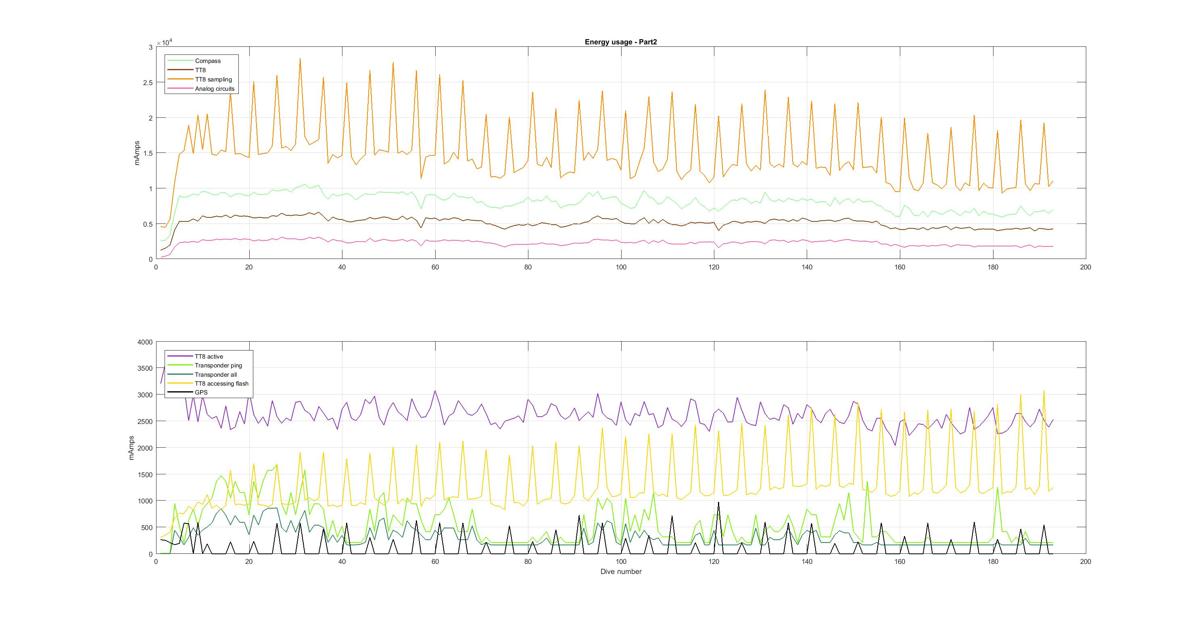This screenshot has width=1200, height=622.
Task: Click the "×10^4" exponent above the upper chart
Action: [166, 42]
